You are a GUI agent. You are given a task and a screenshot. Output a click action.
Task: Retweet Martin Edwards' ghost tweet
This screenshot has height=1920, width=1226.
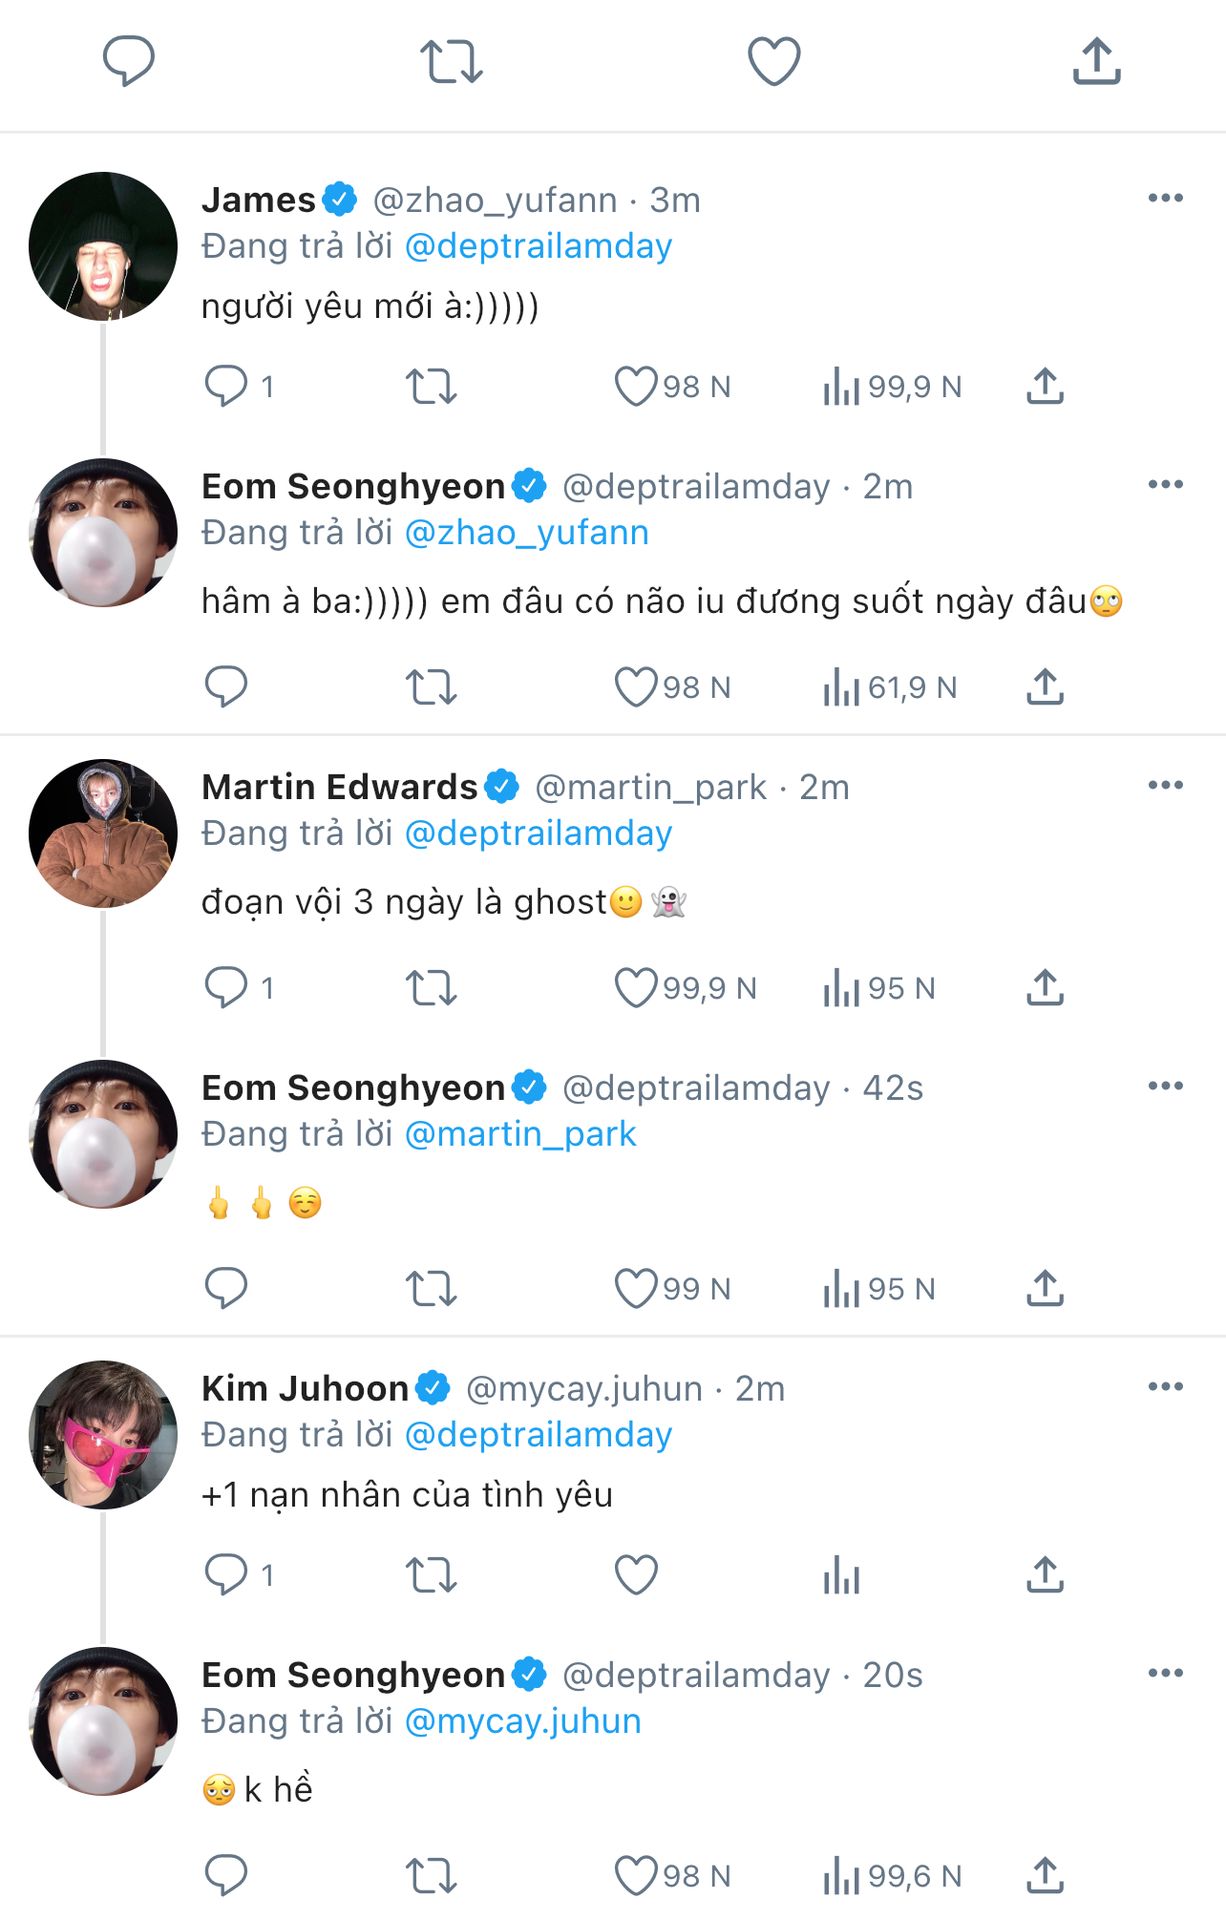pyautogui.click(x=431, y=988)
